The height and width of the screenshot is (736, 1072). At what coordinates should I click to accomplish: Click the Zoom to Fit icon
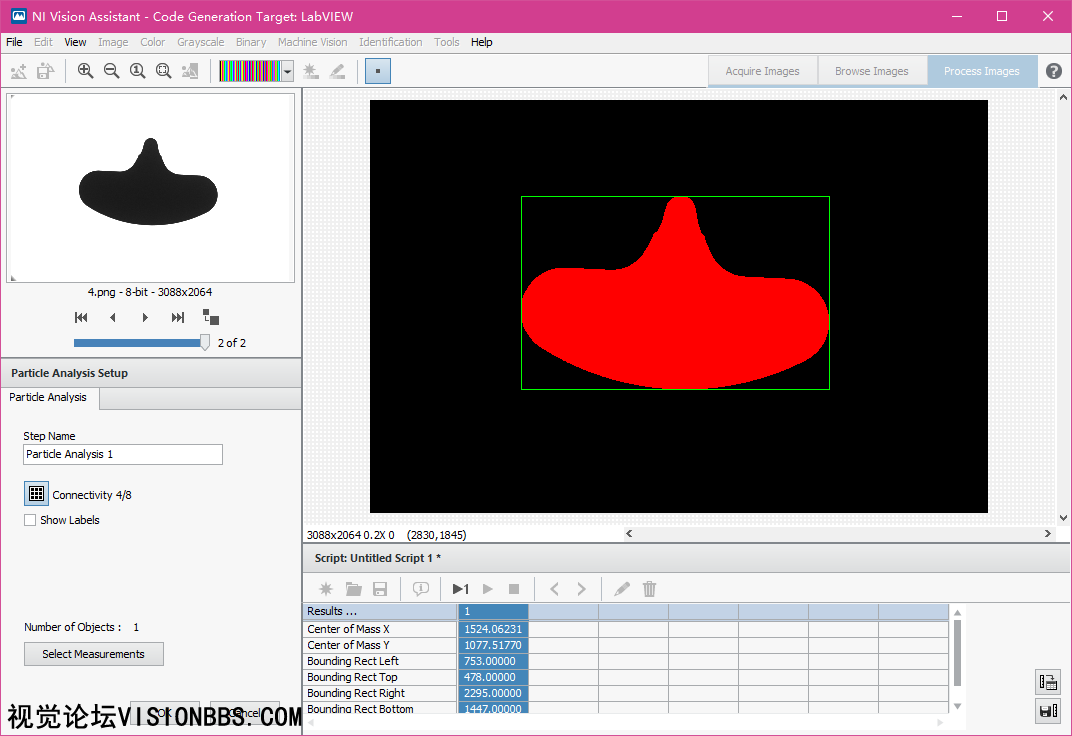coord(163,71)
